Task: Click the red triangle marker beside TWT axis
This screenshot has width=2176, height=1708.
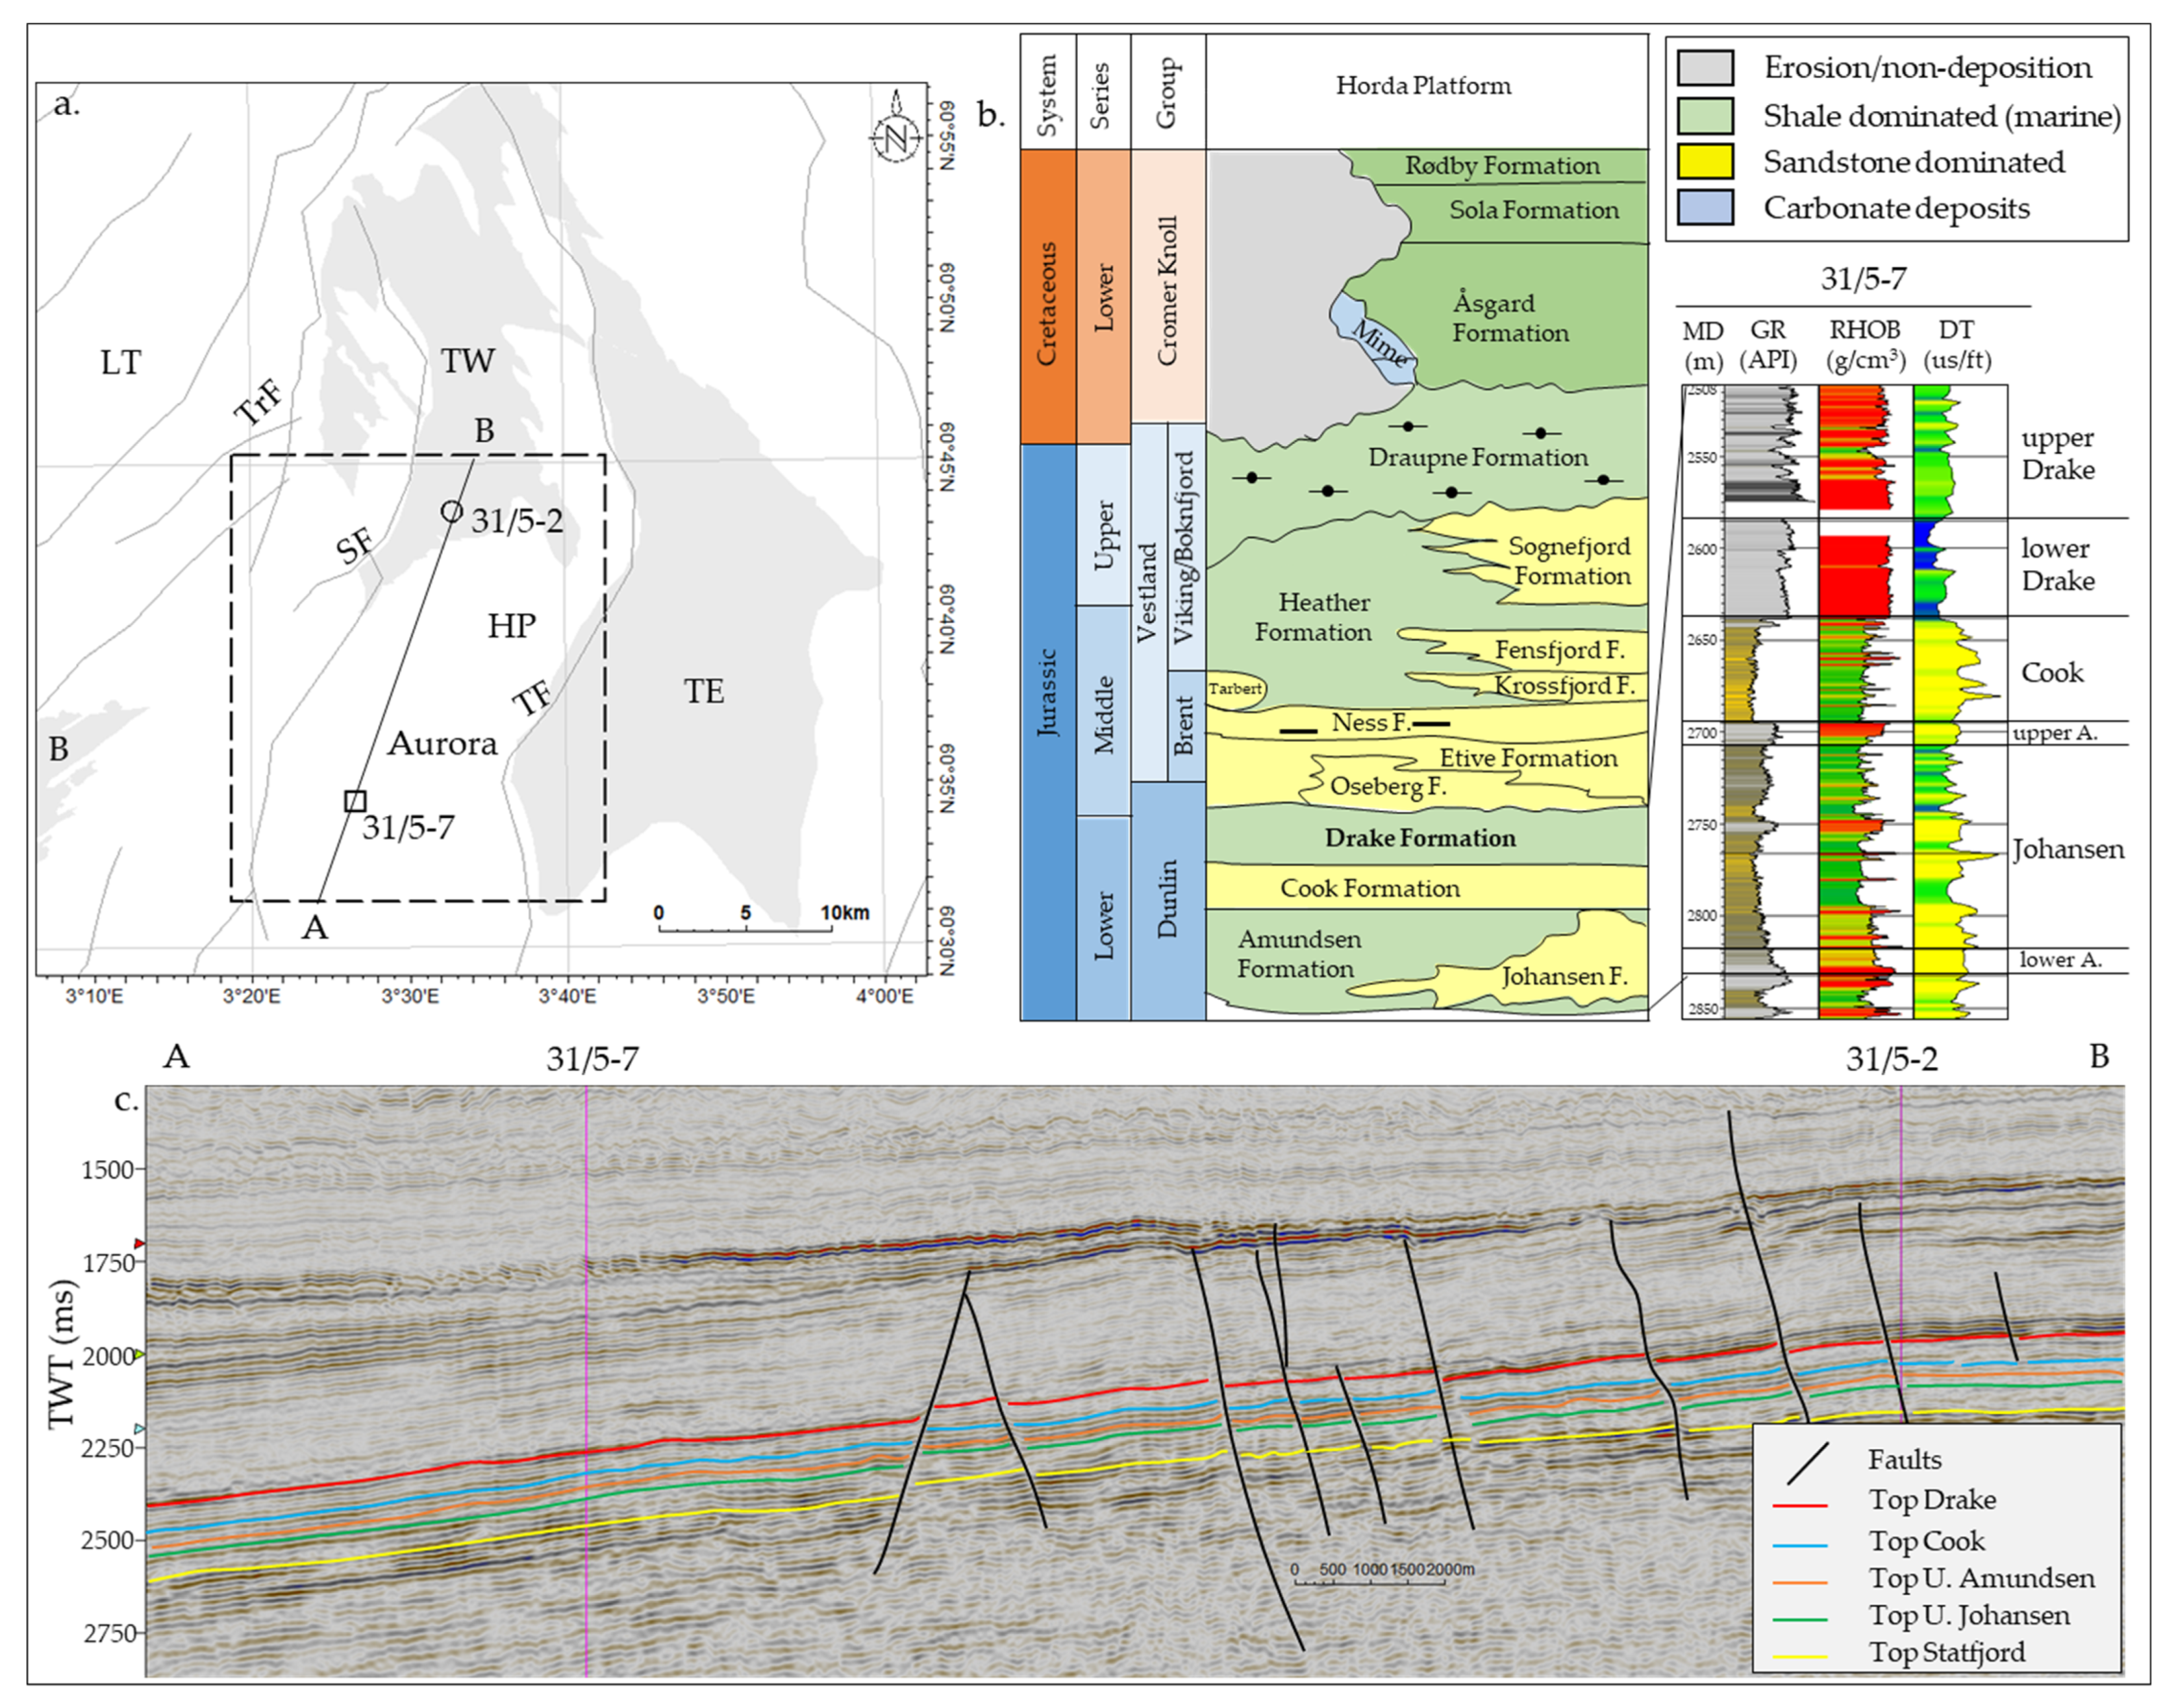Action: 140,1244
